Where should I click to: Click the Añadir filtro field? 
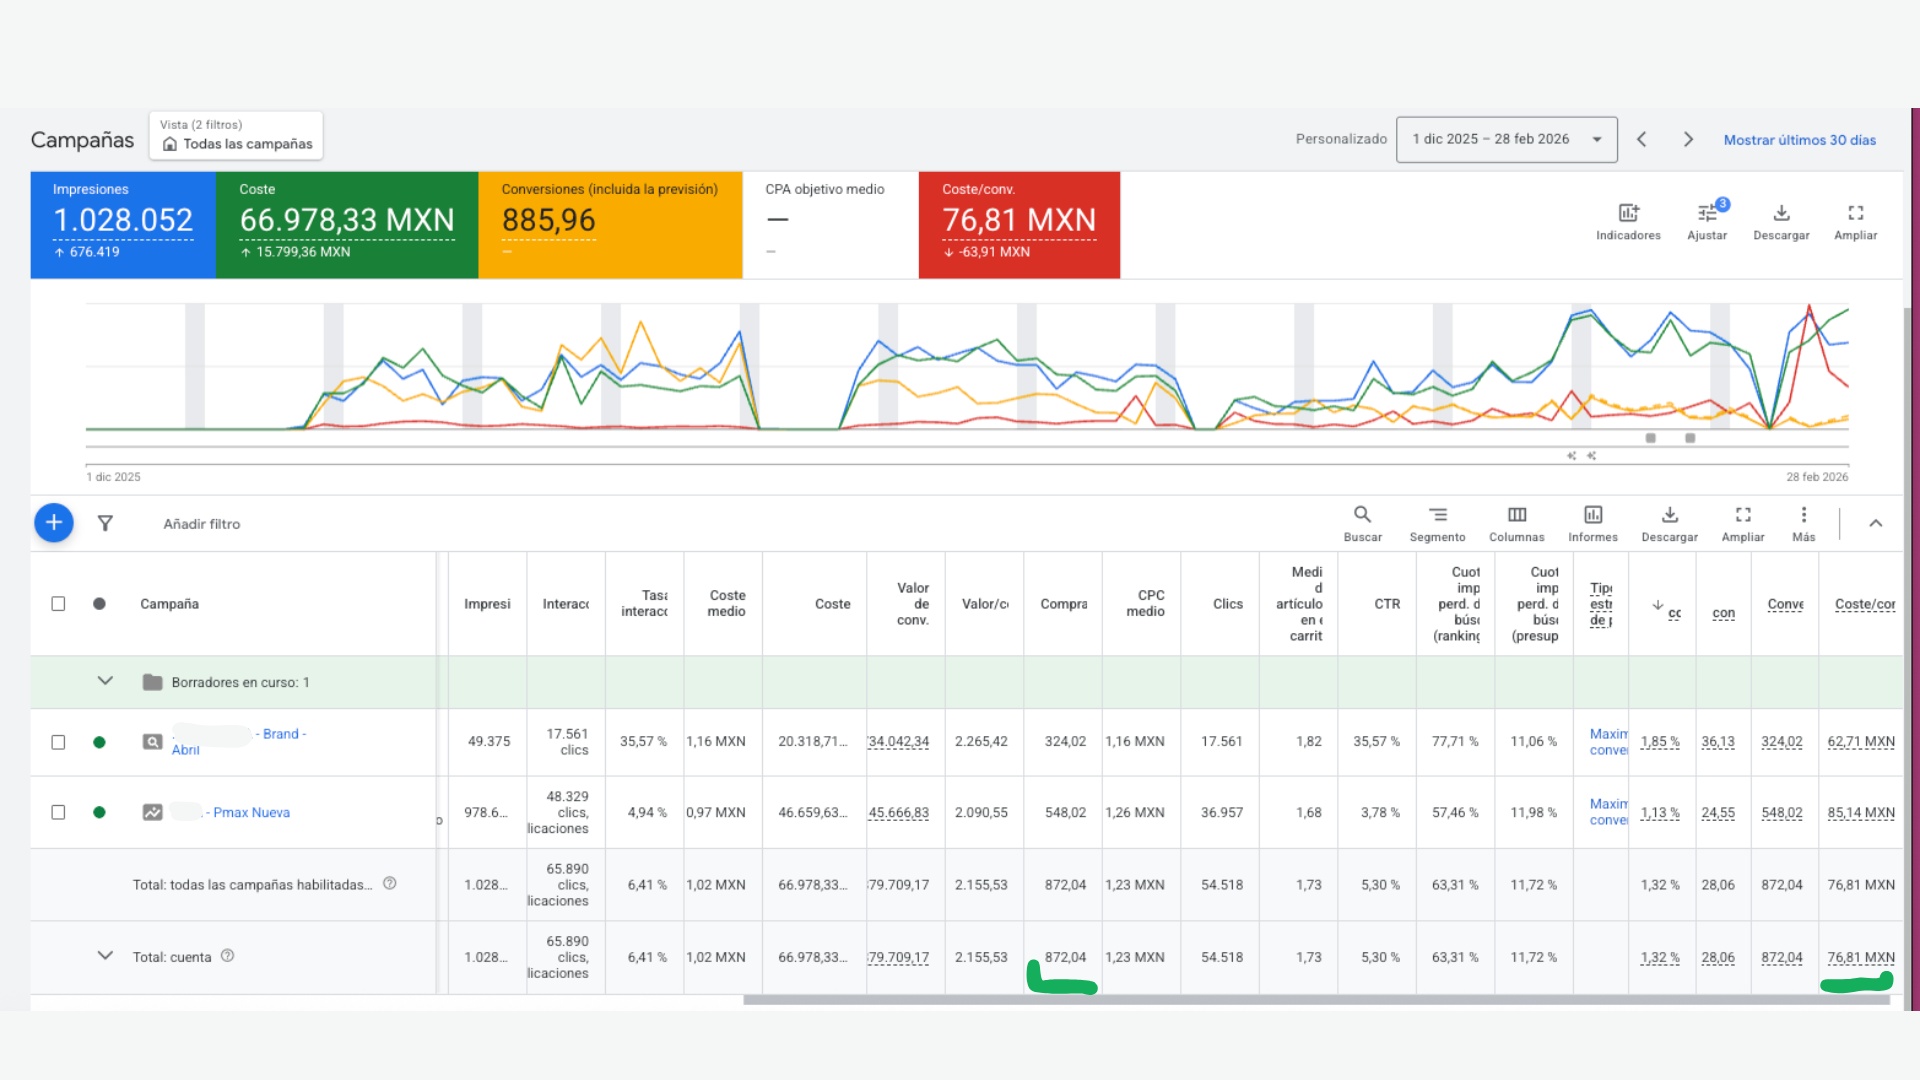[202, 524]
